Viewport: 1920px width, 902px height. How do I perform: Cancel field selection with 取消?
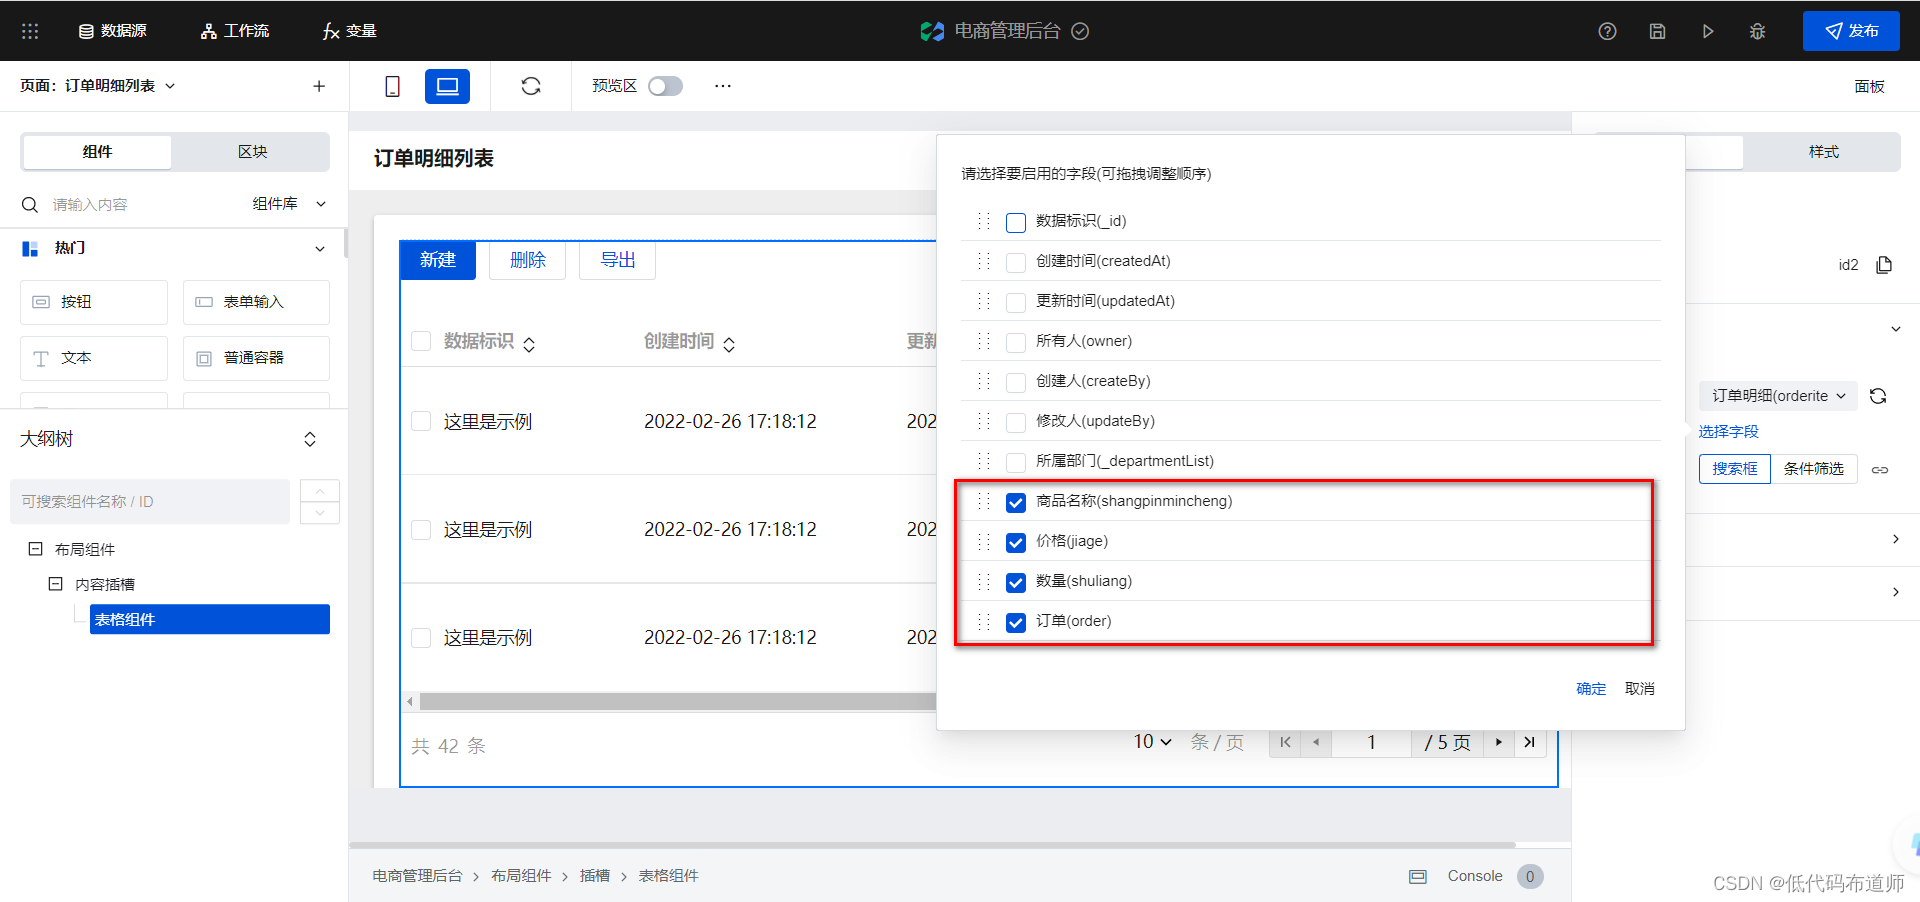tap(1640, 689)
